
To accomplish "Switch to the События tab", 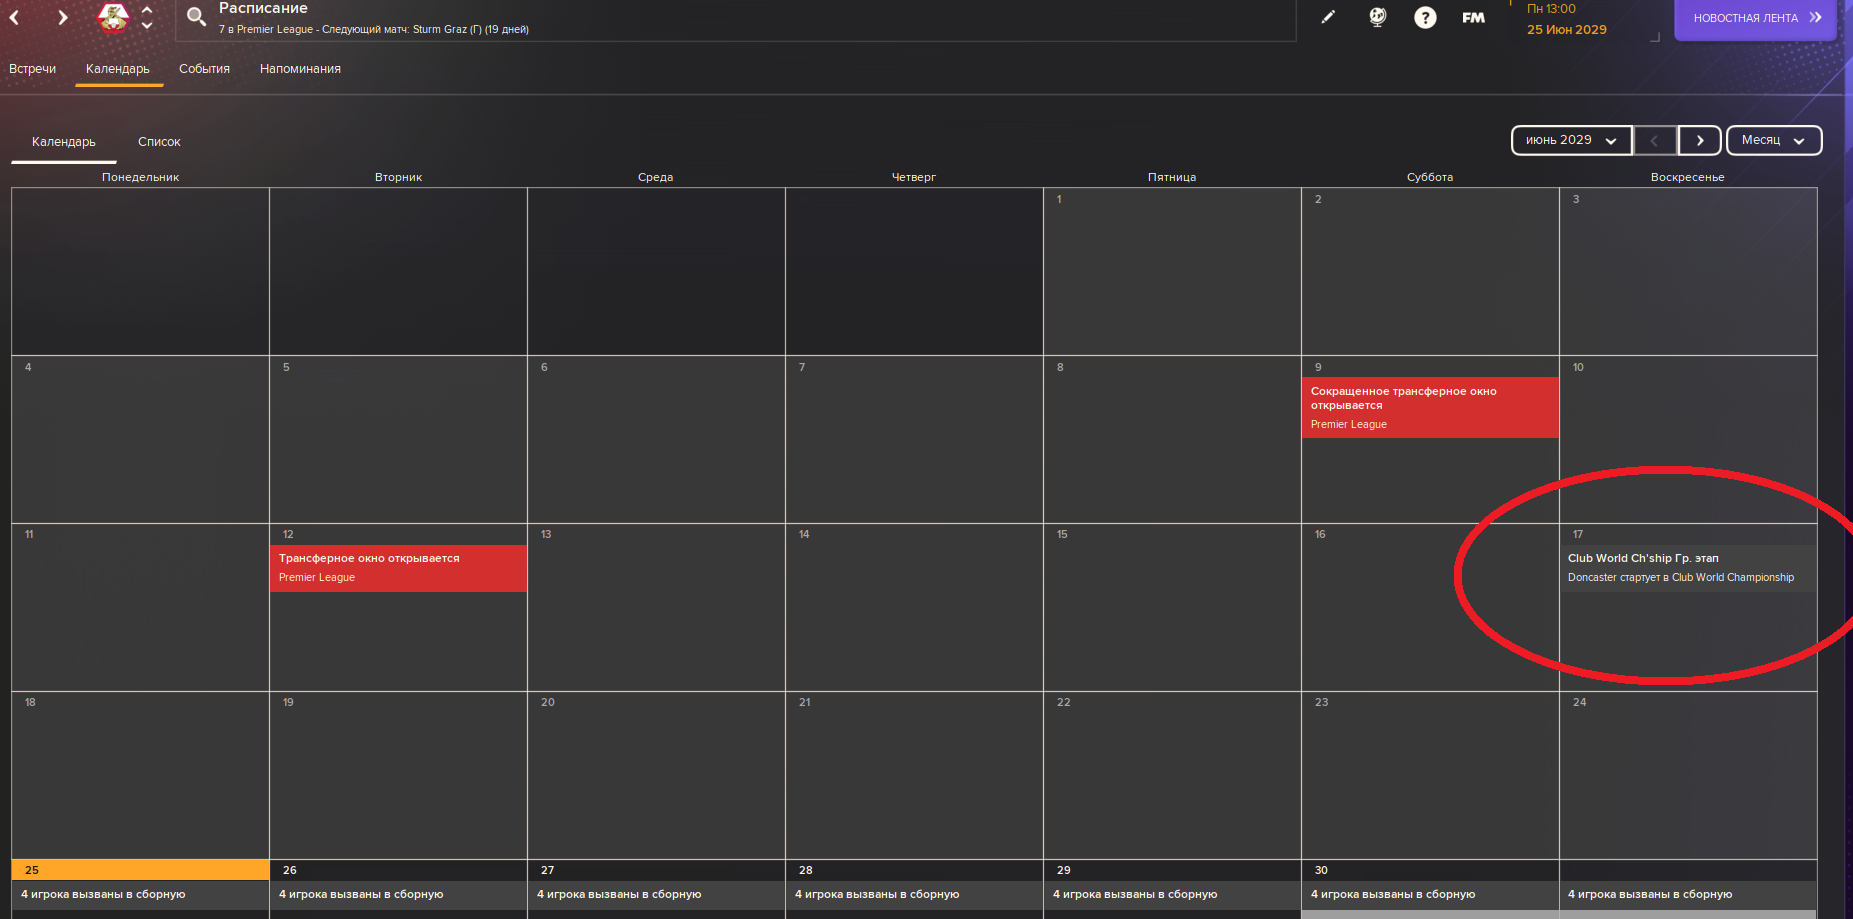I will point(204,69).
